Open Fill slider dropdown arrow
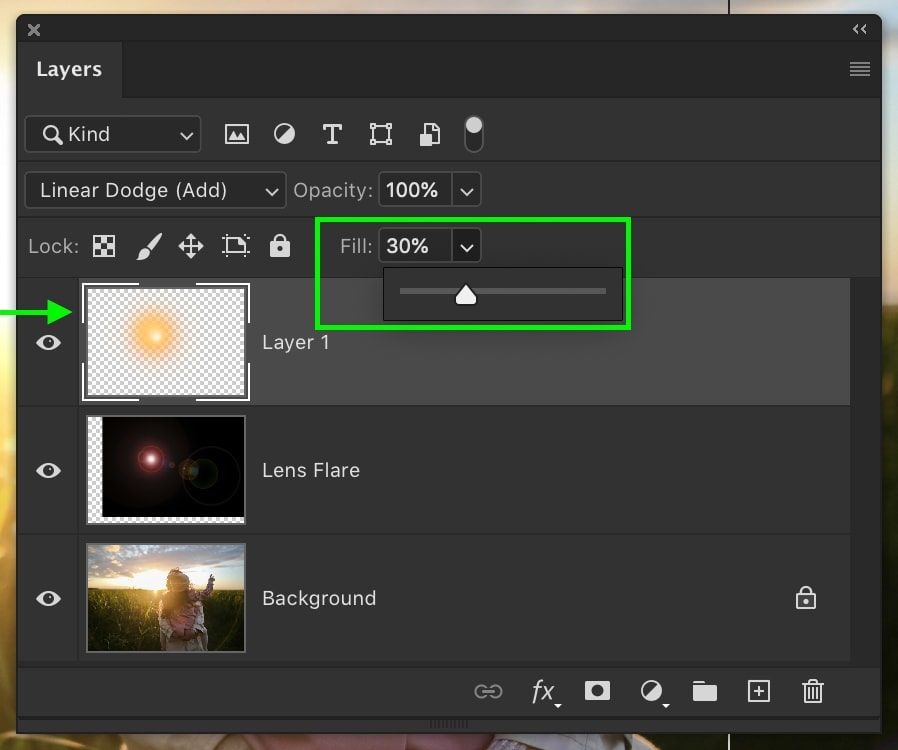 pos(466,246)
